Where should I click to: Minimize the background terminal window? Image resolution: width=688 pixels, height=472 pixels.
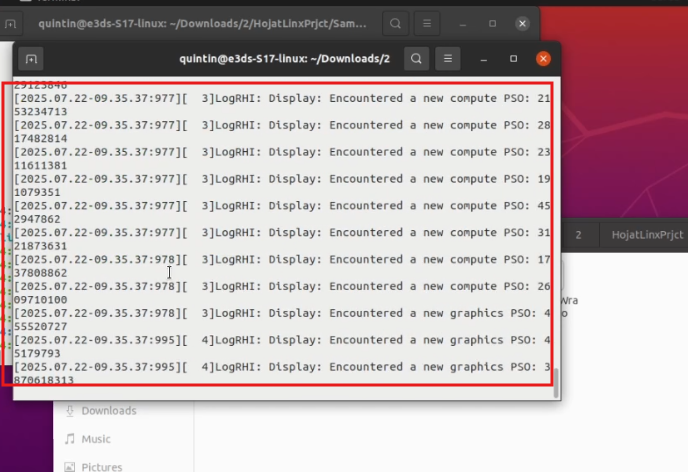click(x=464, y=22)
